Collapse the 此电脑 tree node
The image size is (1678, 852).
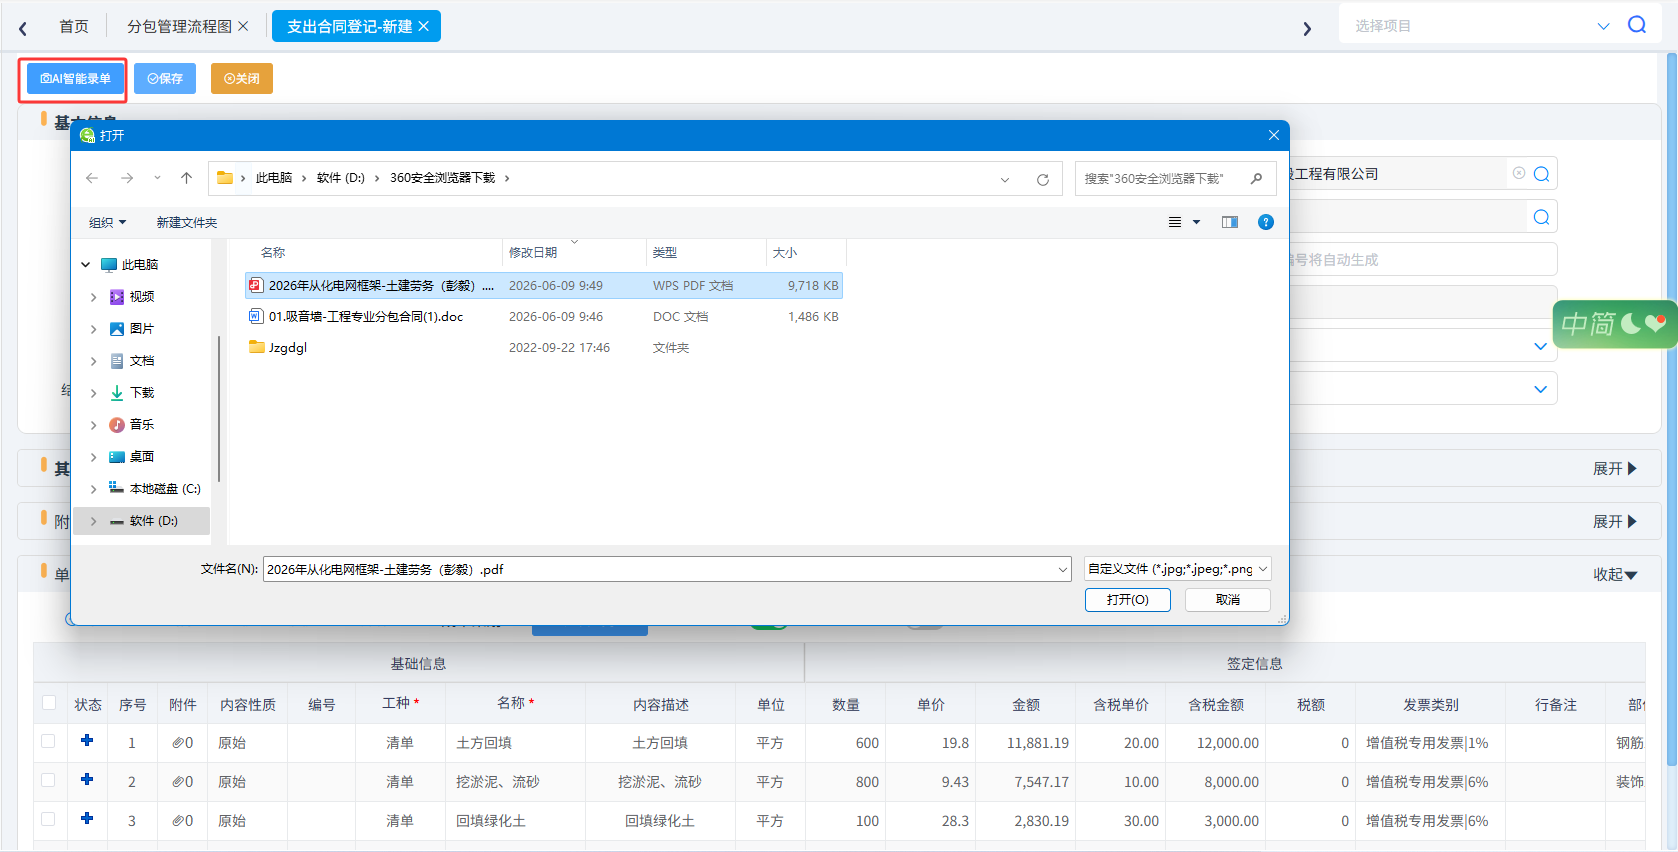(86, 265)
